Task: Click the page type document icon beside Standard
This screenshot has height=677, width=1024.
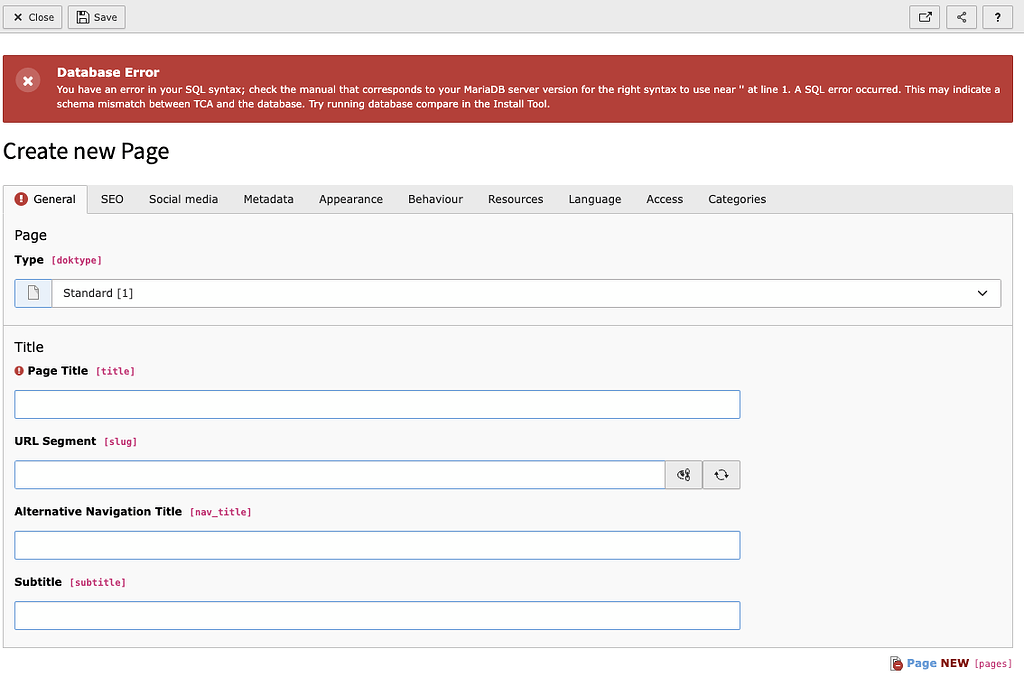Action: [32, 292]
